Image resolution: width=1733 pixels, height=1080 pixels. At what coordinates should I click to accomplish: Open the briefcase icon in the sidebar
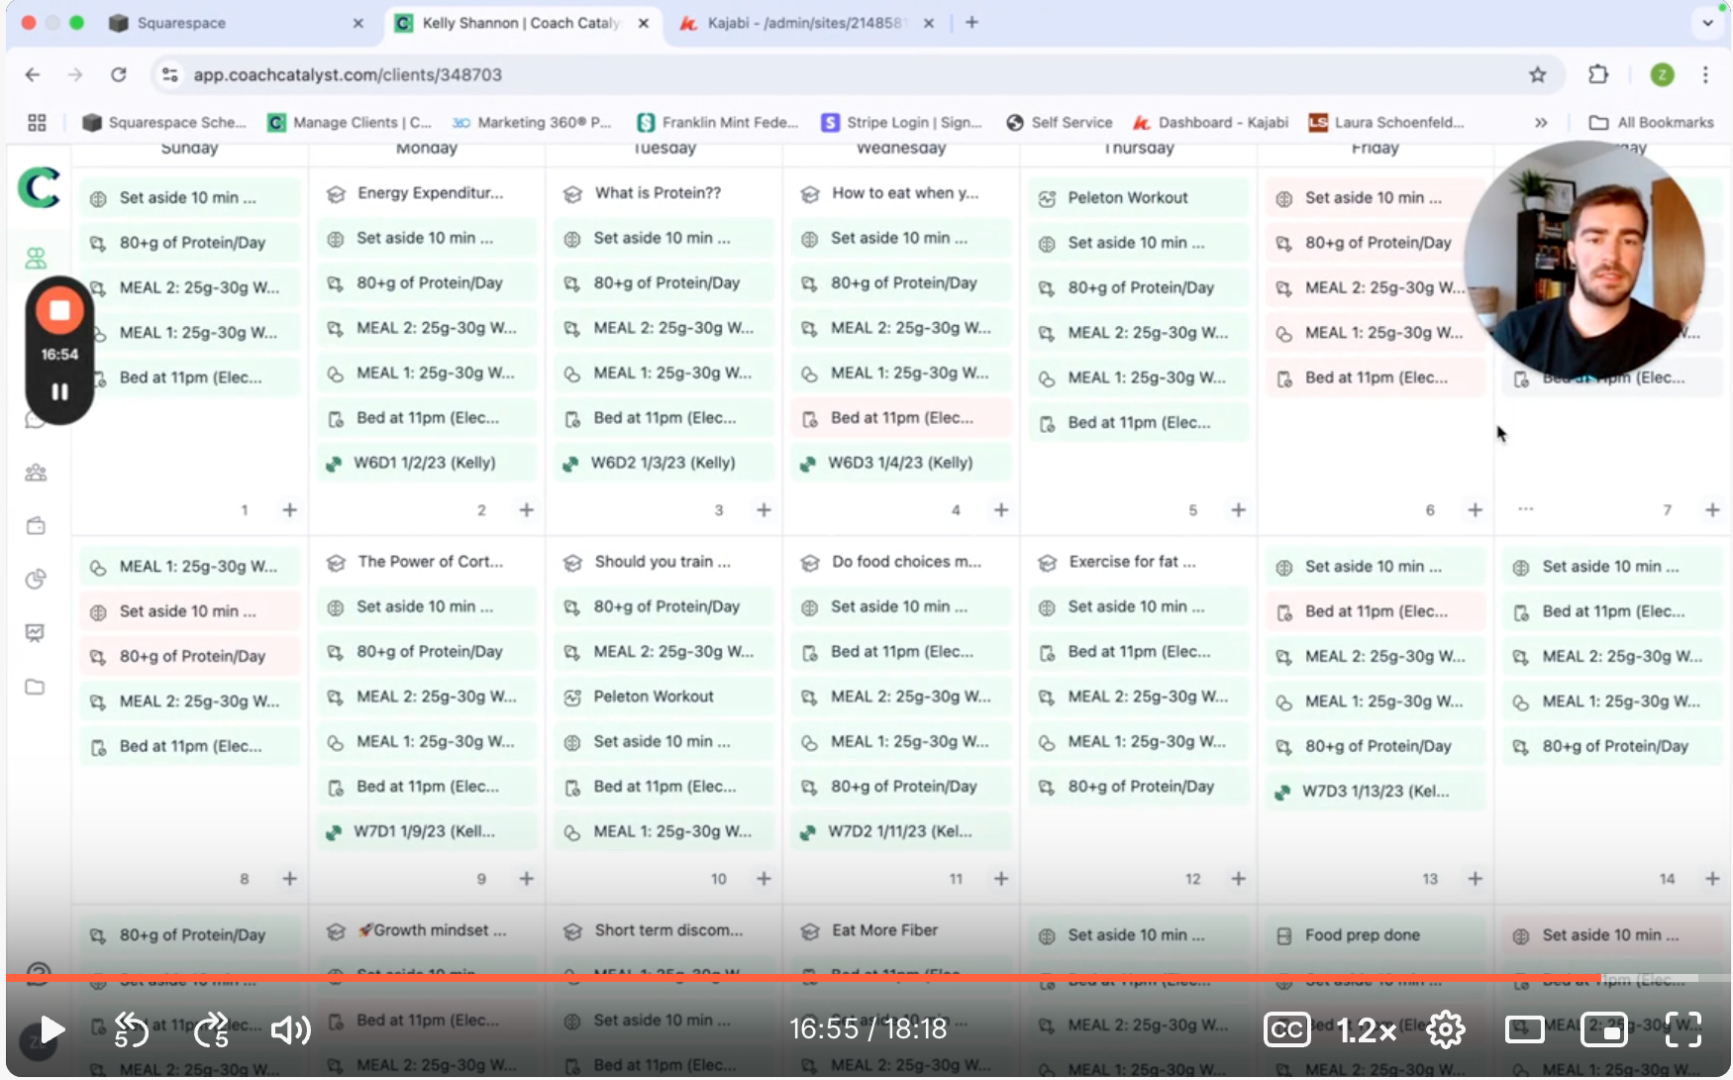(36, 526)
